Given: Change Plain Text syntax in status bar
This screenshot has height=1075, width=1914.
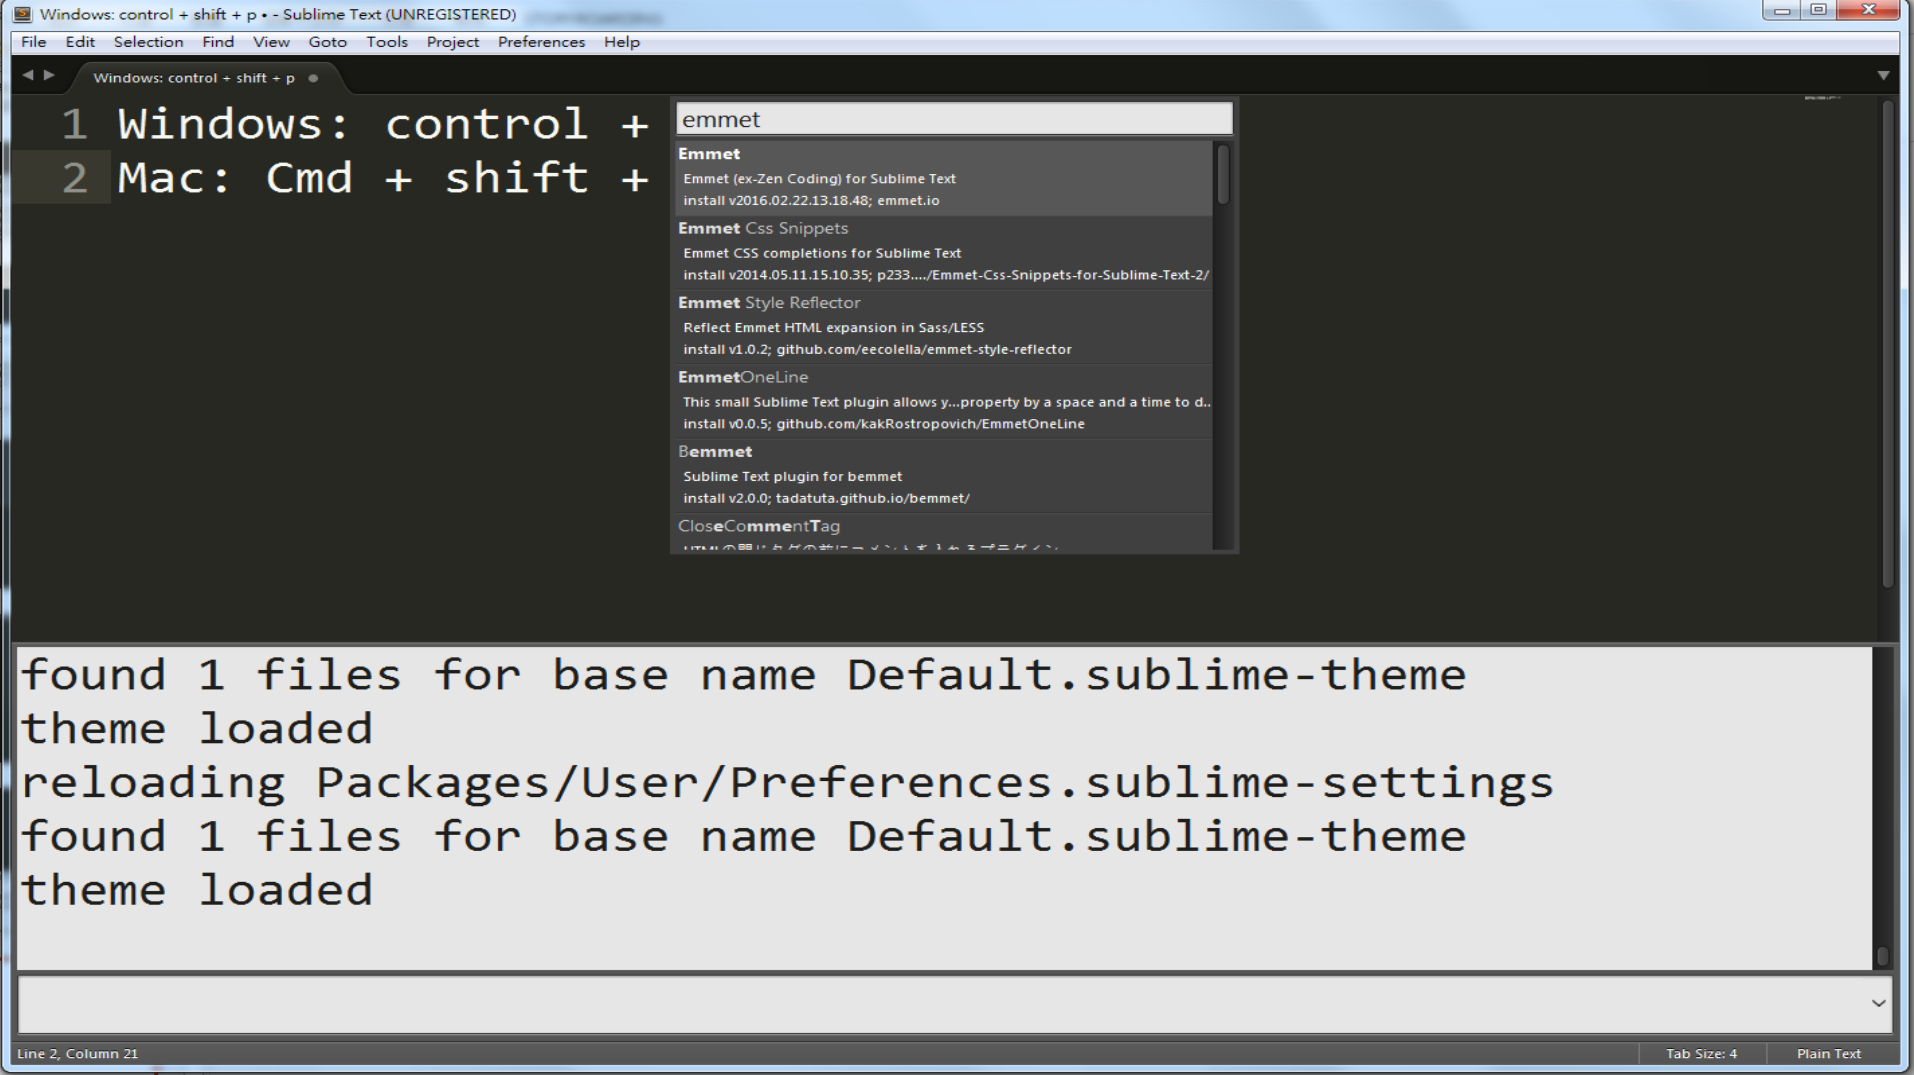Looking at the screenshot, I should click(x=1828, y=1053).
